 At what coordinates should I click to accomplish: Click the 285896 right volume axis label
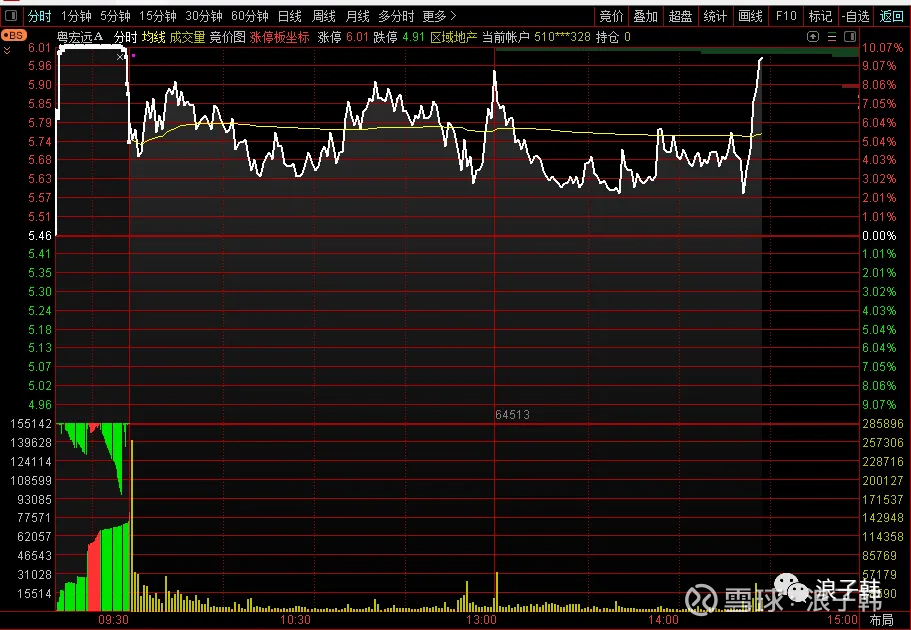tap(883, 424)
